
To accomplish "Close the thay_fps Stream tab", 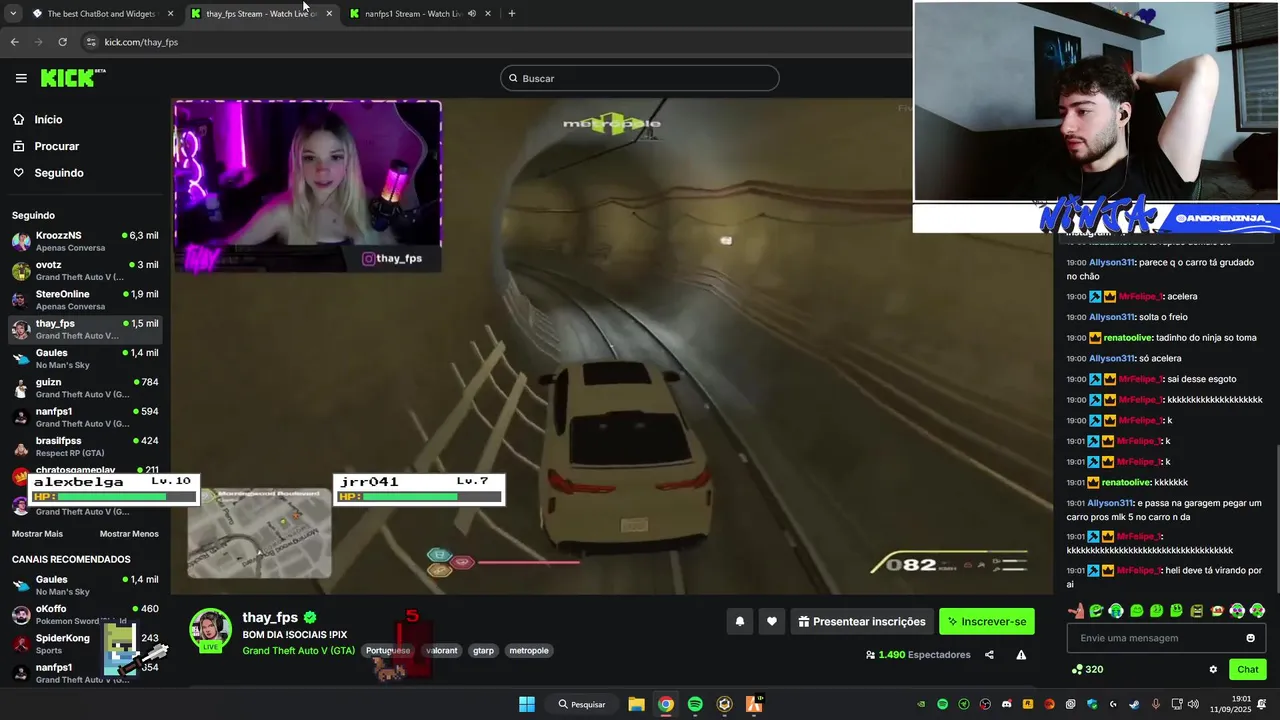I will [329, 14].
